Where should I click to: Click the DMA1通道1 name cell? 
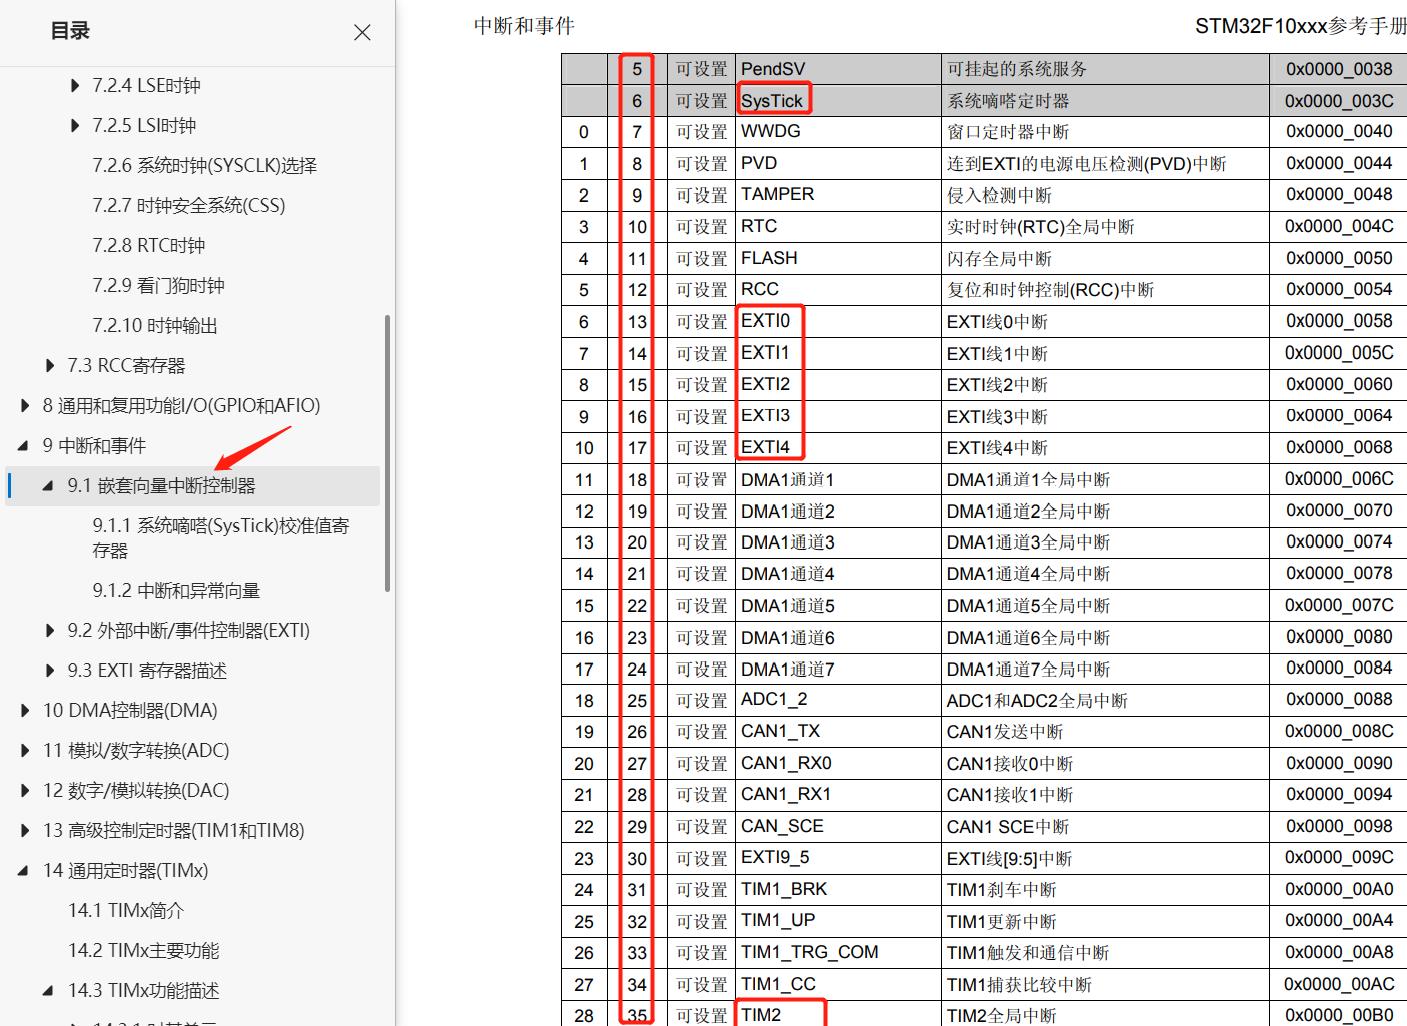tap(838, 480)
